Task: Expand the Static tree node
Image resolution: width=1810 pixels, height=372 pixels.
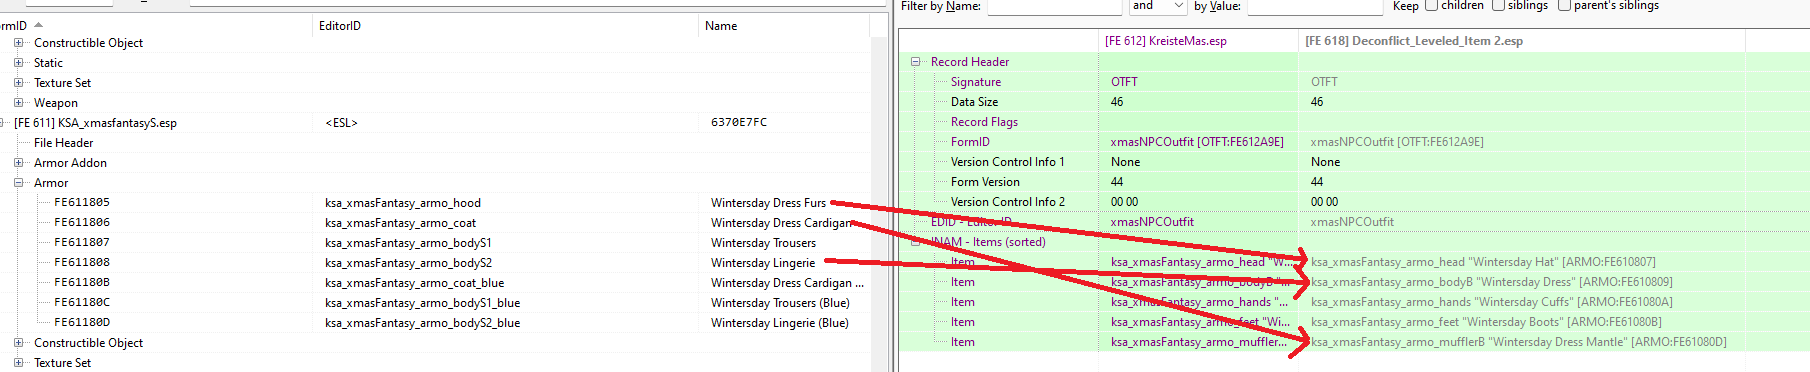Action: pos(18,63)
